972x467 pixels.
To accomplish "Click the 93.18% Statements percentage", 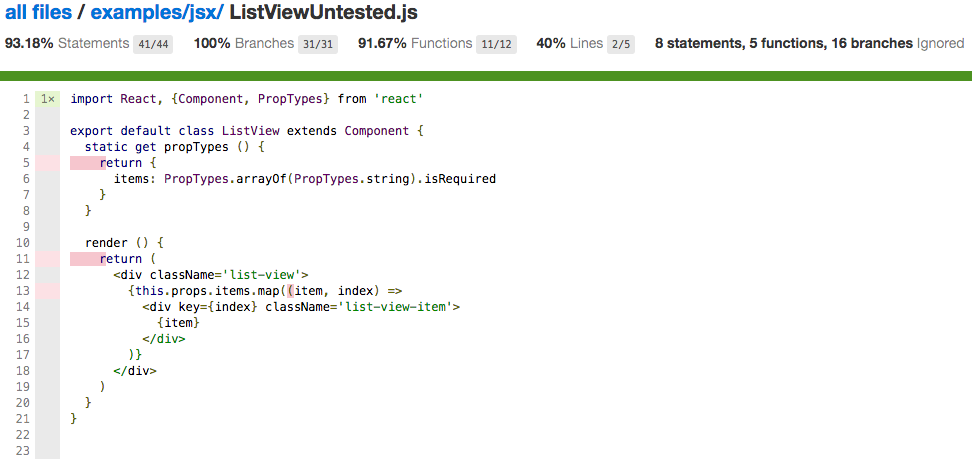I will [x=29, y=43].
